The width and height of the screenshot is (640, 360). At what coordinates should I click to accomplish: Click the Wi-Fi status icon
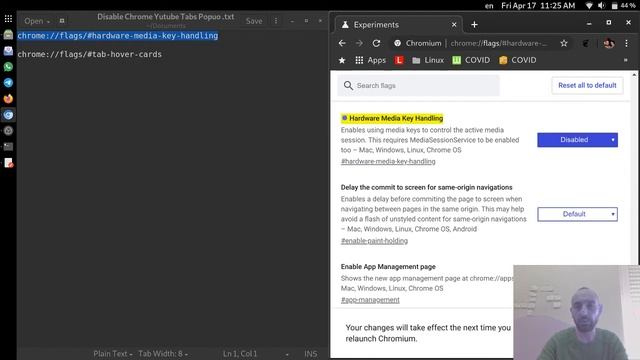point(589,6)
